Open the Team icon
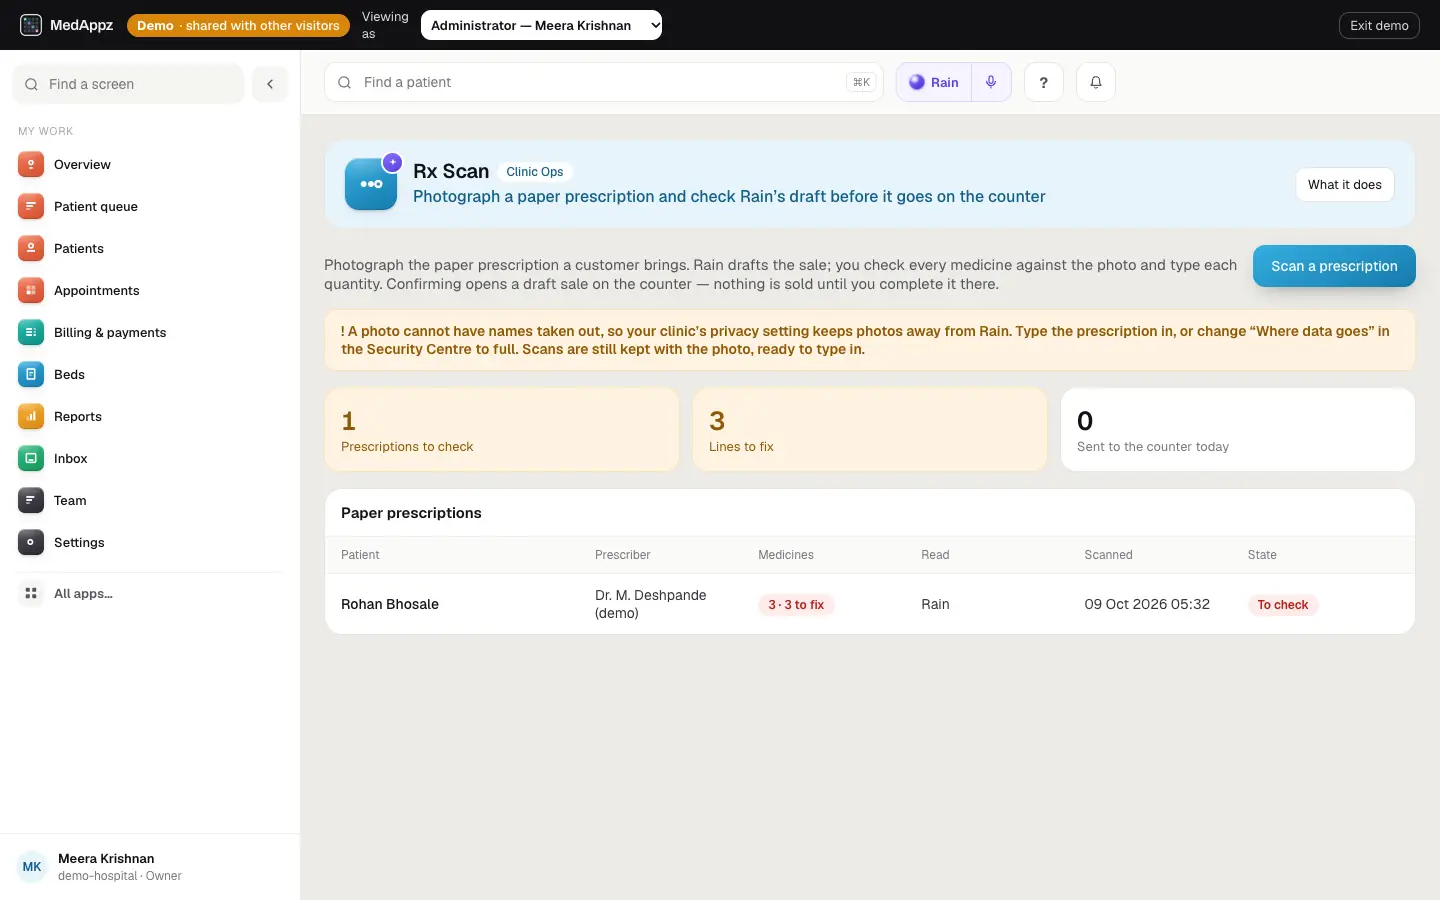 pos(31,501)
